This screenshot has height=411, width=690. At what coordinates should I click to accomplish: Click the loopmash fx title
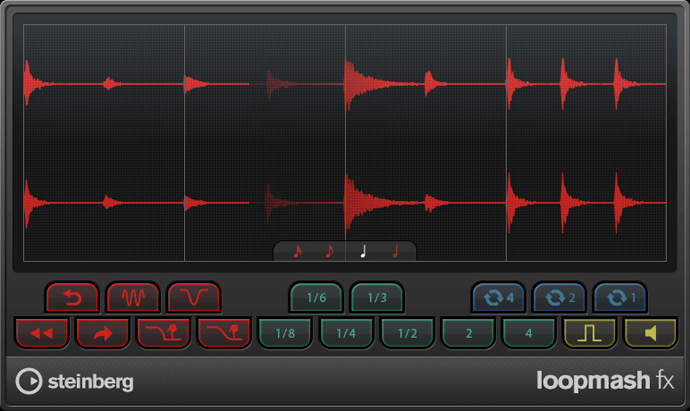[605, 380]
